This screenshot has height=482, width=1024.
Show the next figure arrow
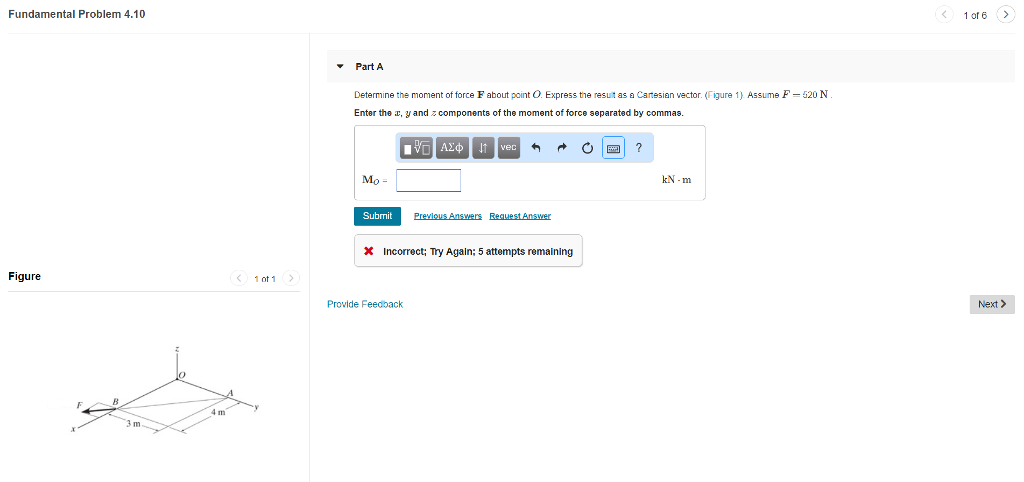pyautogui.click(x=291, y=279)
